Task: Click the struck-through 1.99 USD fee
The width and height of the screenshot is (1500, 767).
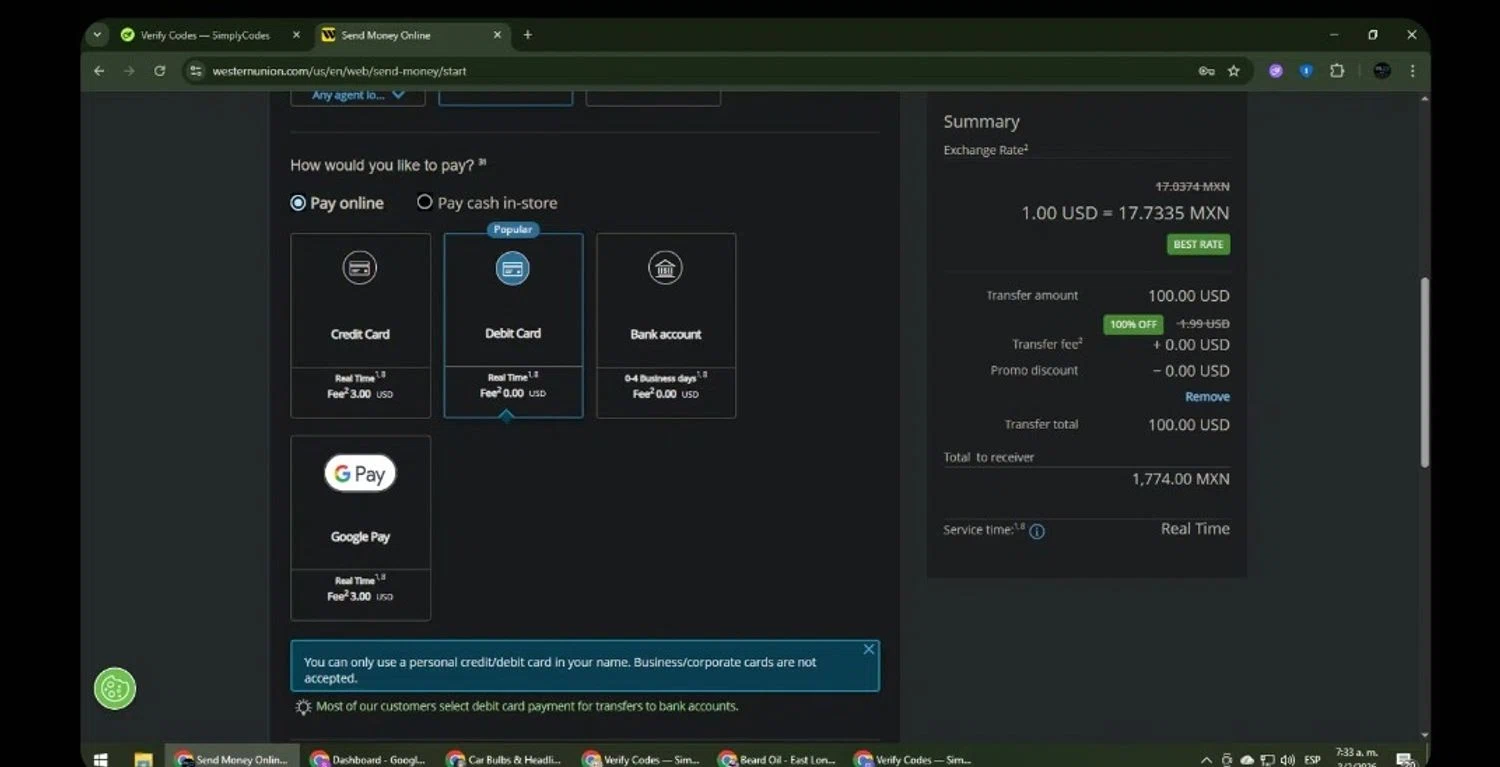Action: click(x=1203, y=324)
